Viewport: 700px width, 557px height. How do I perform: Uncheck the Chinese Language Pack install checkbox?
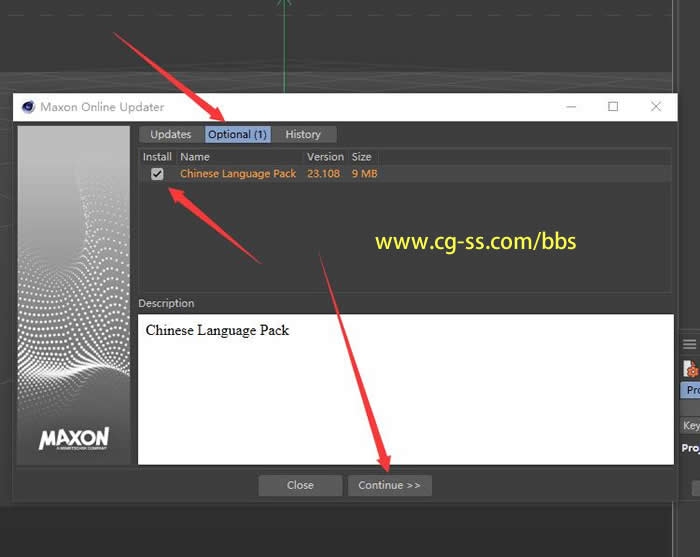tap(157, 174)
